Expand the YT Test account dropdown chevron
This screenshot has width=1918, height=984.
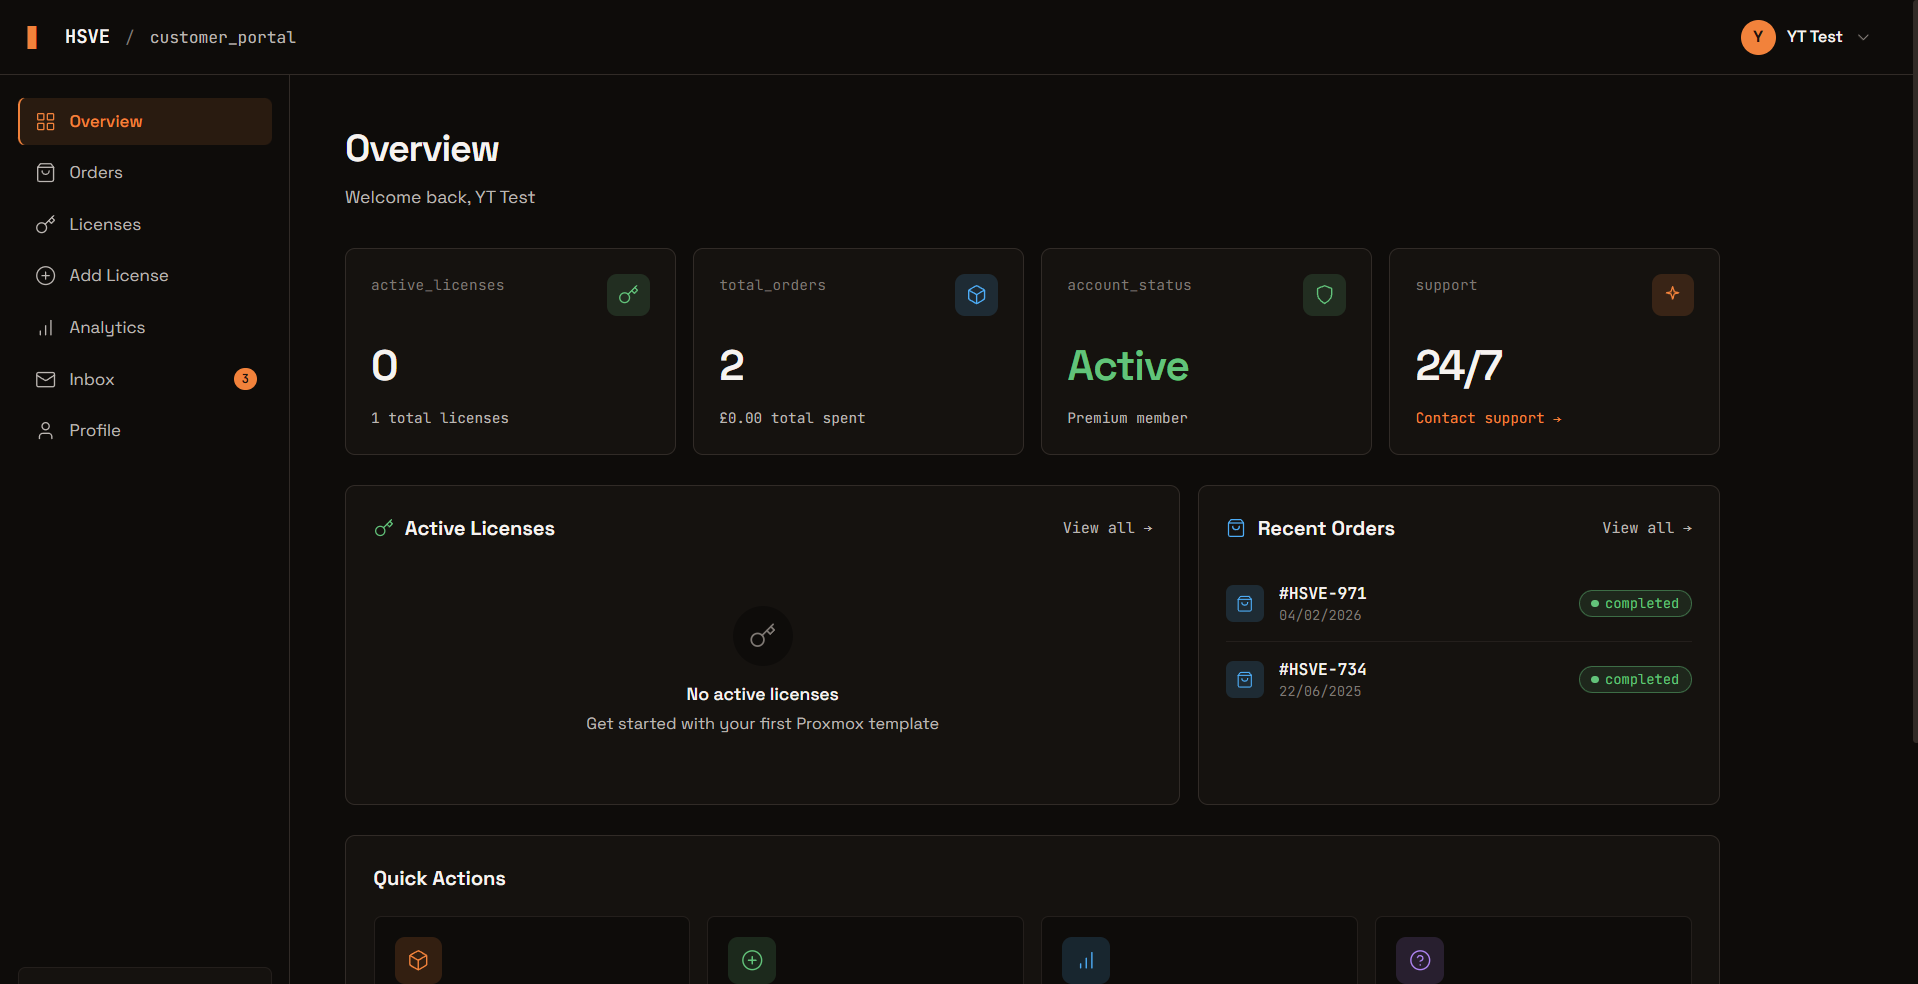tap(1863, 37)
